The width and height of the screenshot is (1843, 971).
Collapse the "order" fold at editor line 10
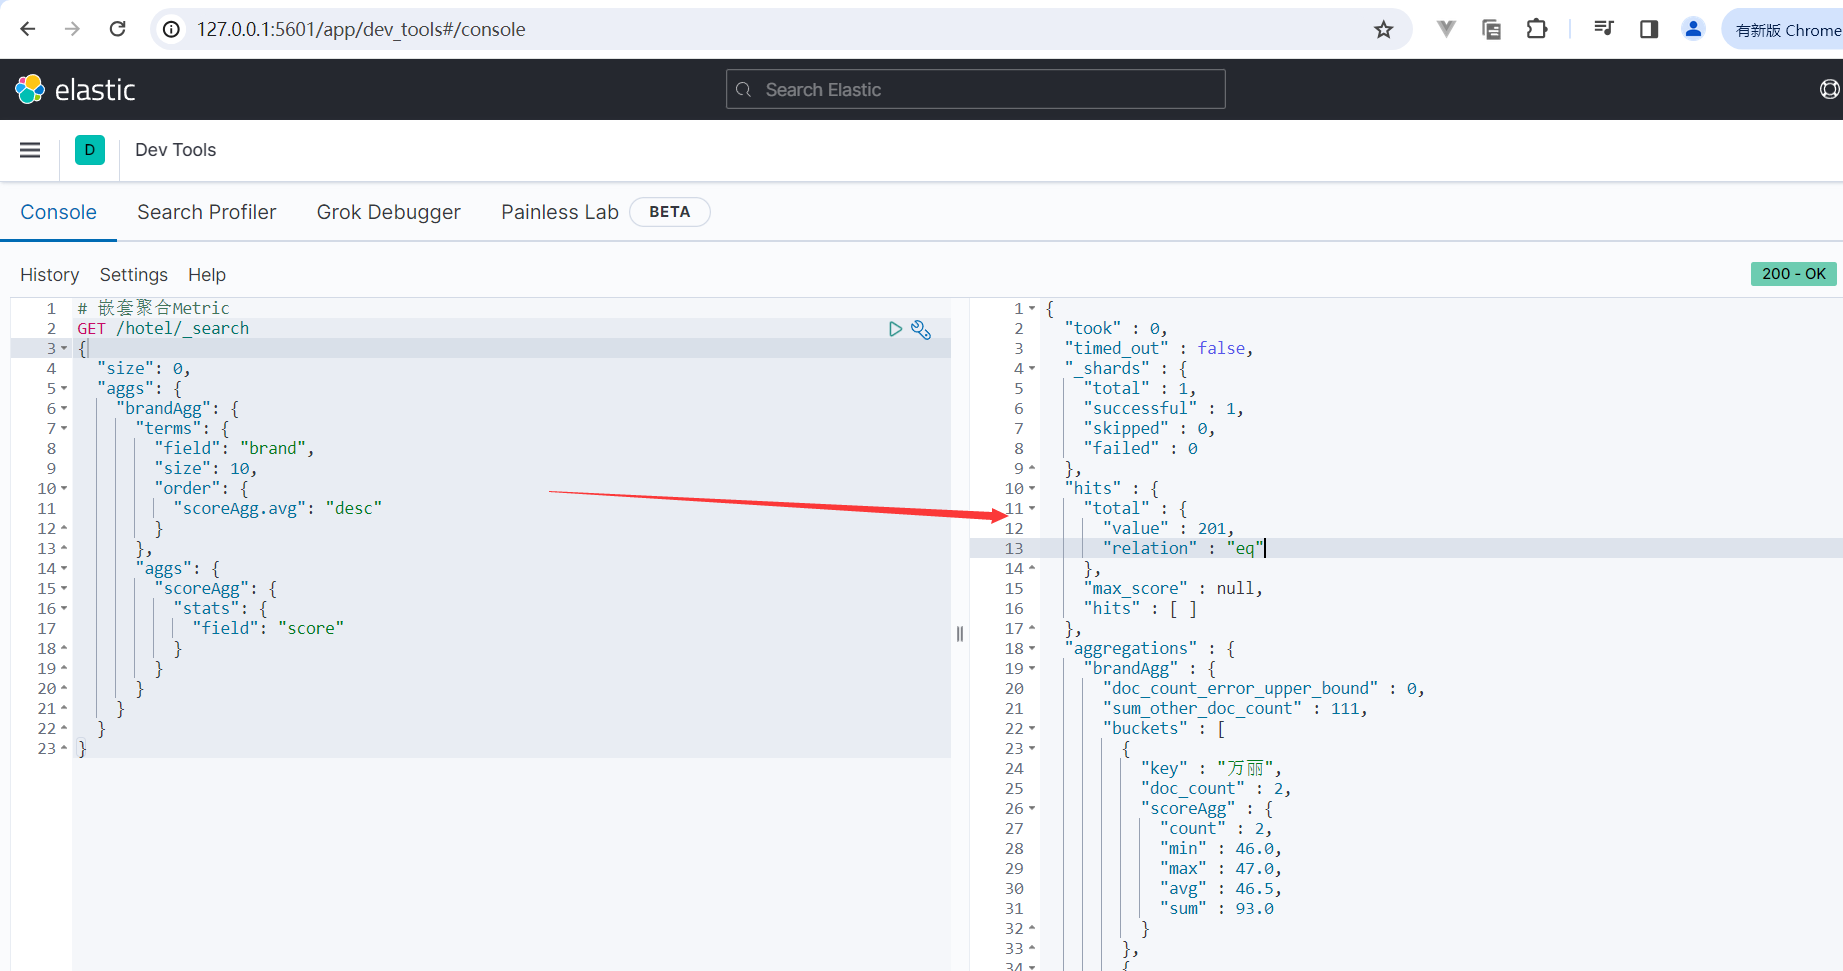pos(64,489)
